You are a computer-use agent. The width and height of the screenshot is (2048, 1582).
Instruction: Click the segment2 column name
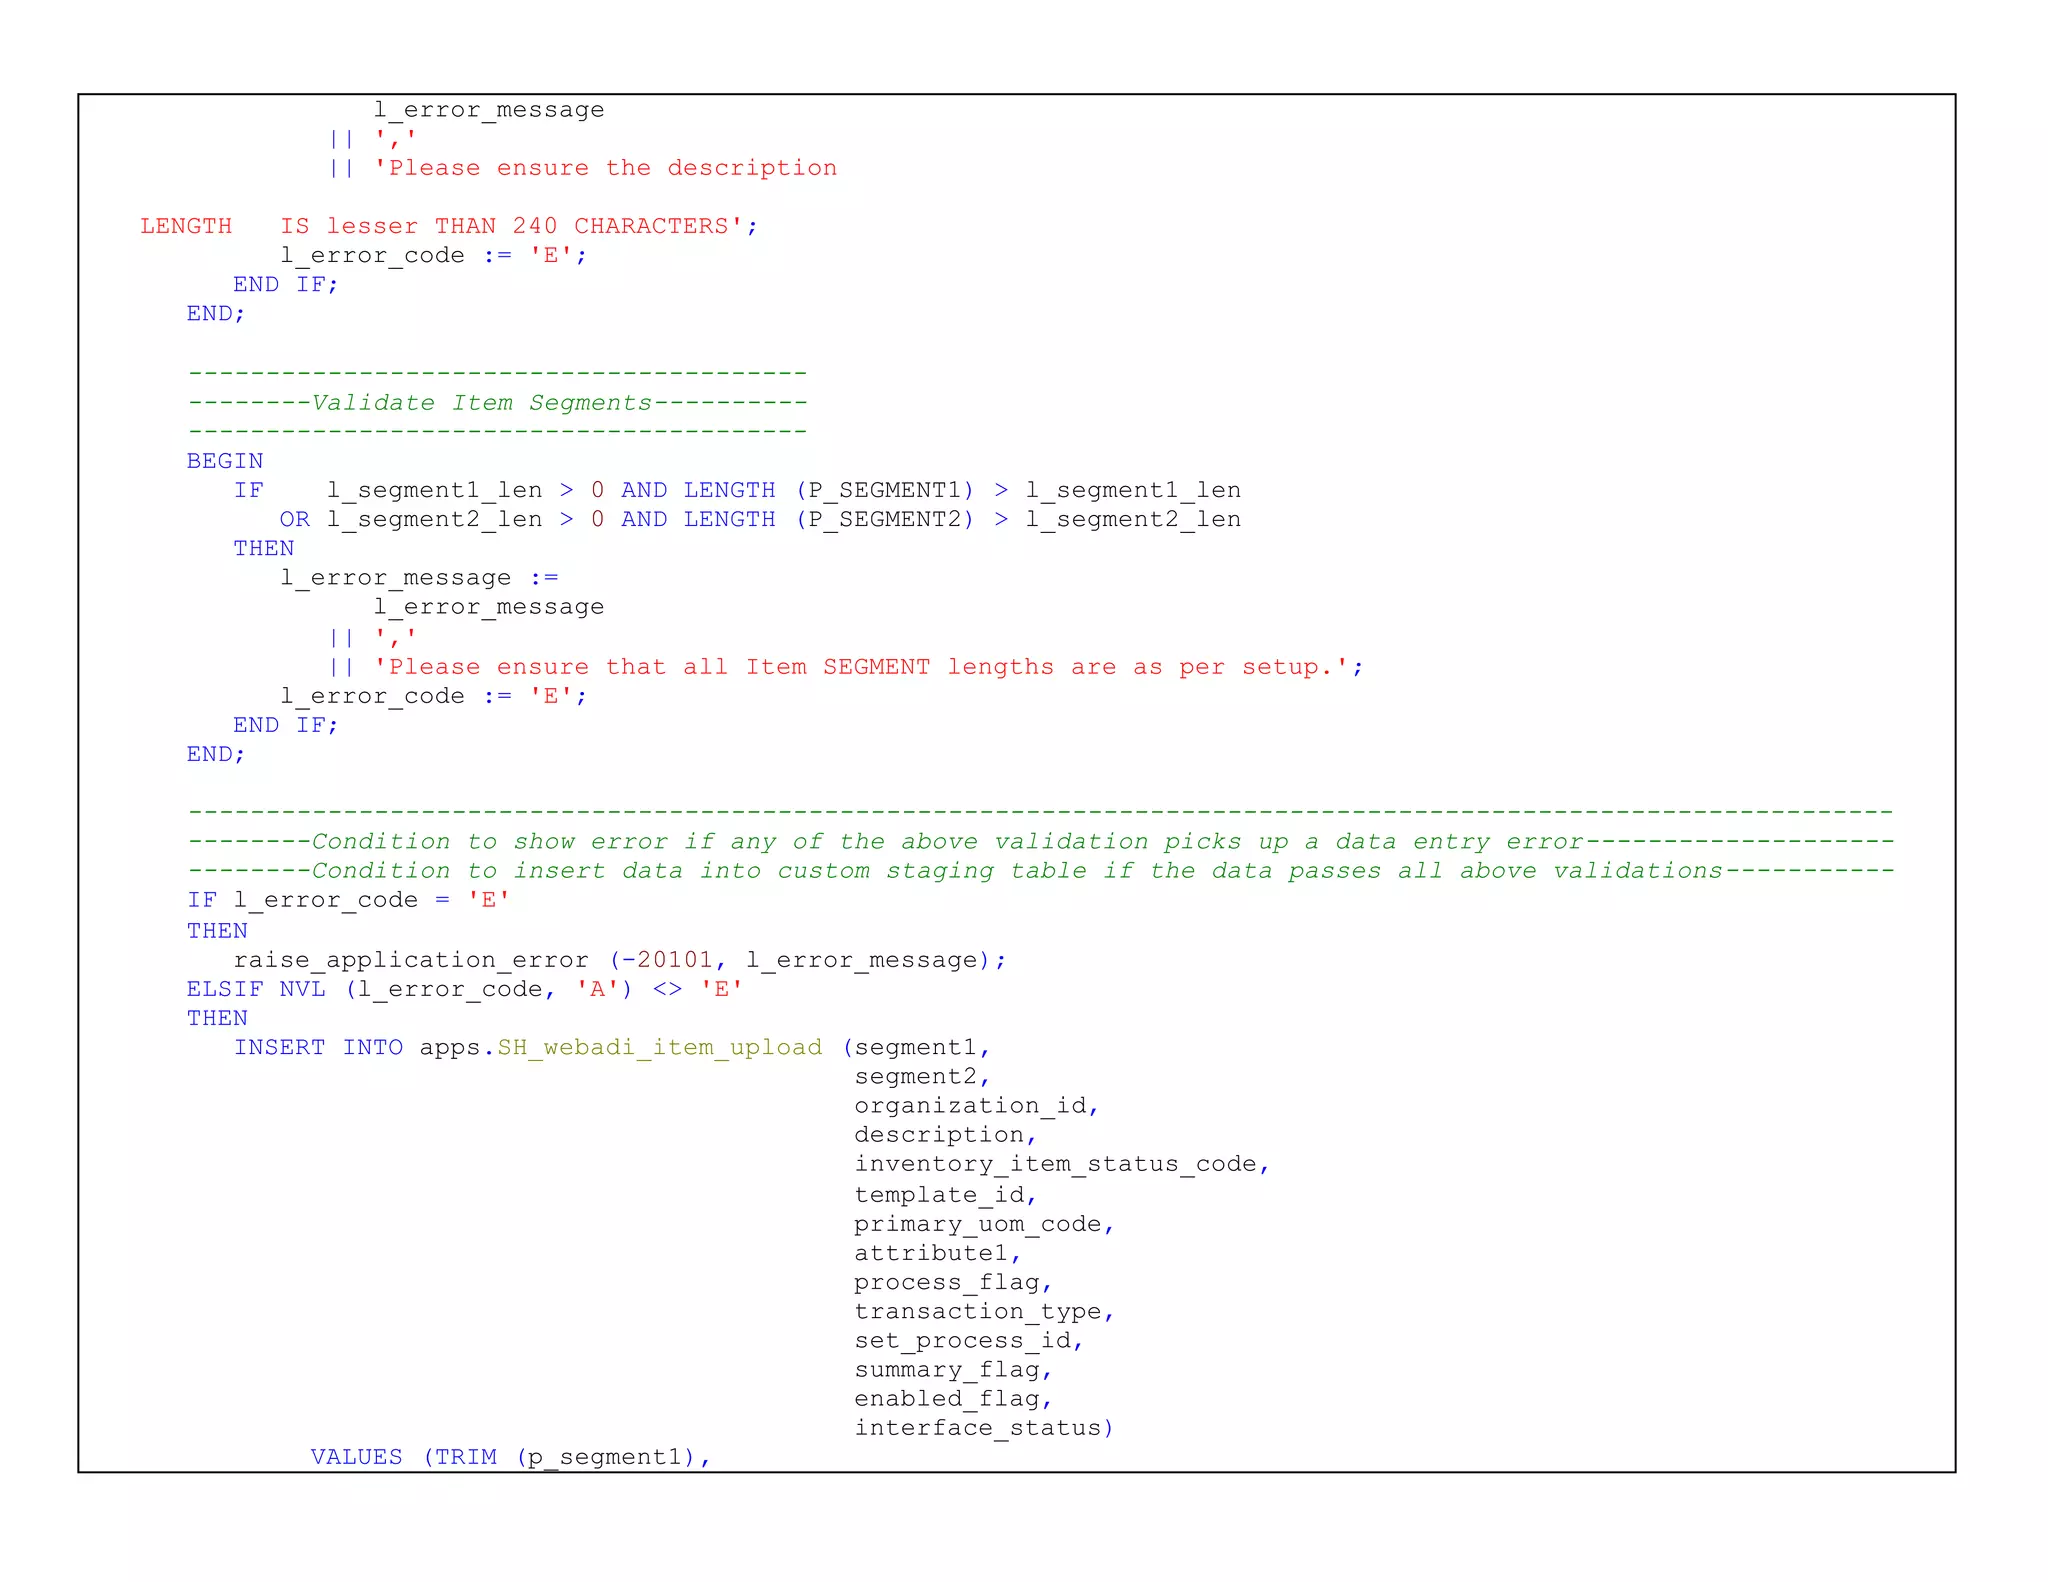point(915,1077)
